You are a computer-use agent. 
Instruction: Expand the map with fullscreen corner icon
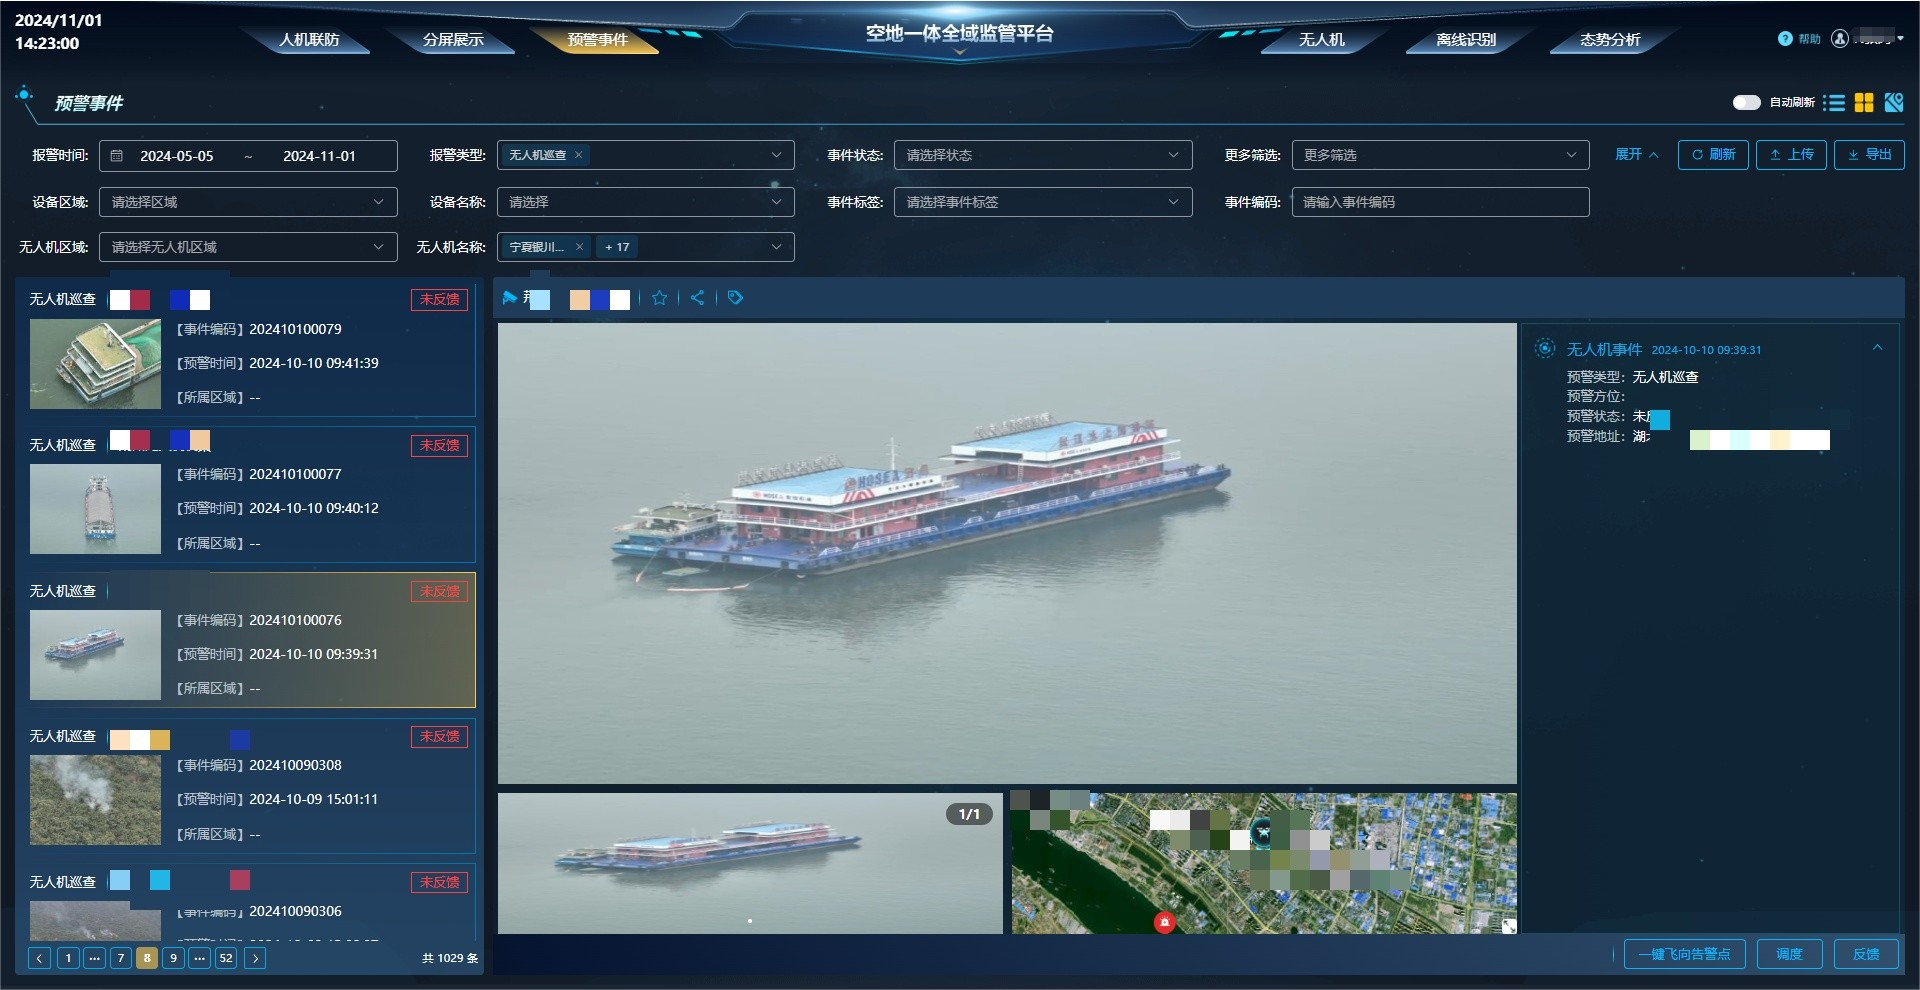tap(1508, 926)
